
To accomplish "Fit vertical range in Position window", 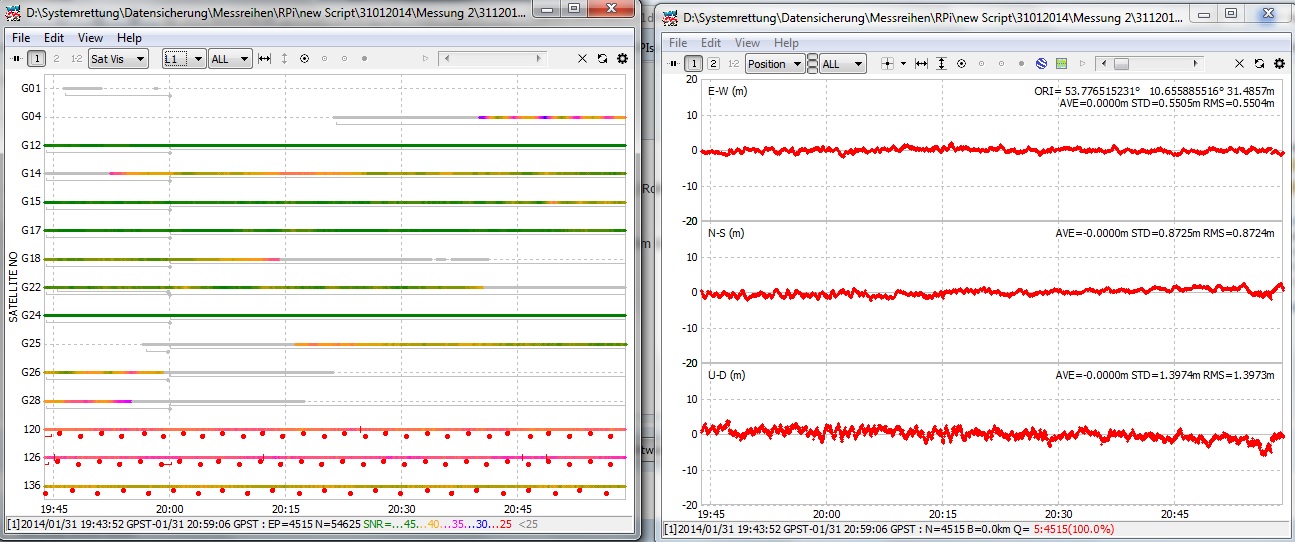I will click(941, 64).
